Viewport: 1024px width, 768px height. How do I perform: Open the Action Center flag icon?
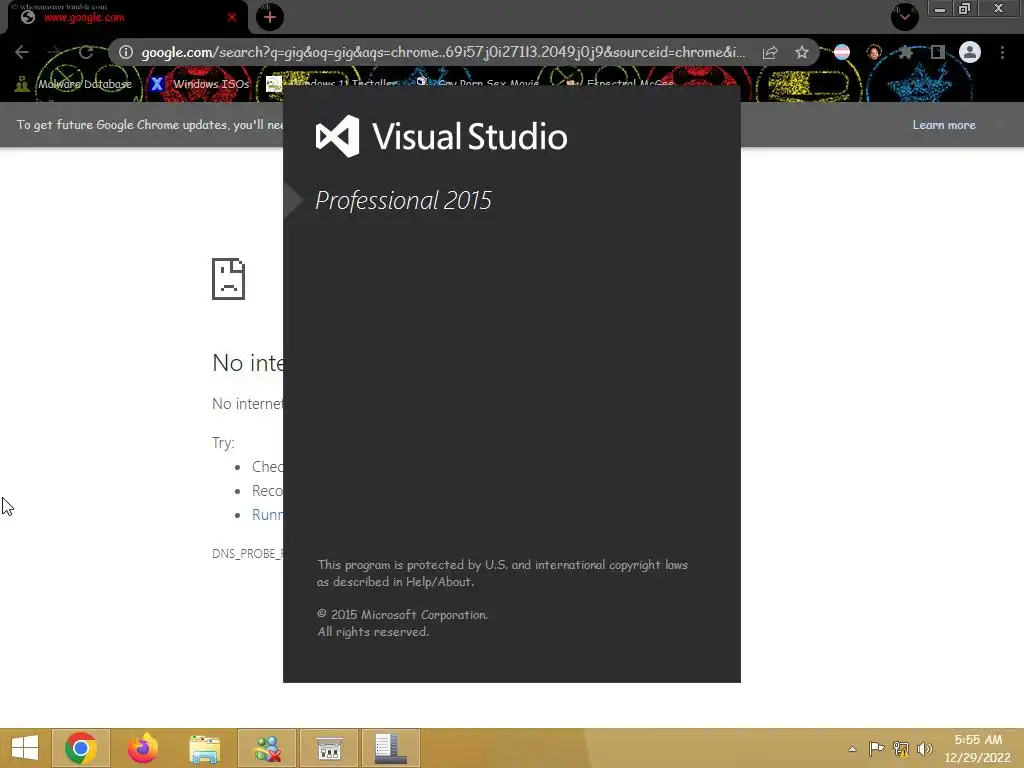point(876,749)
